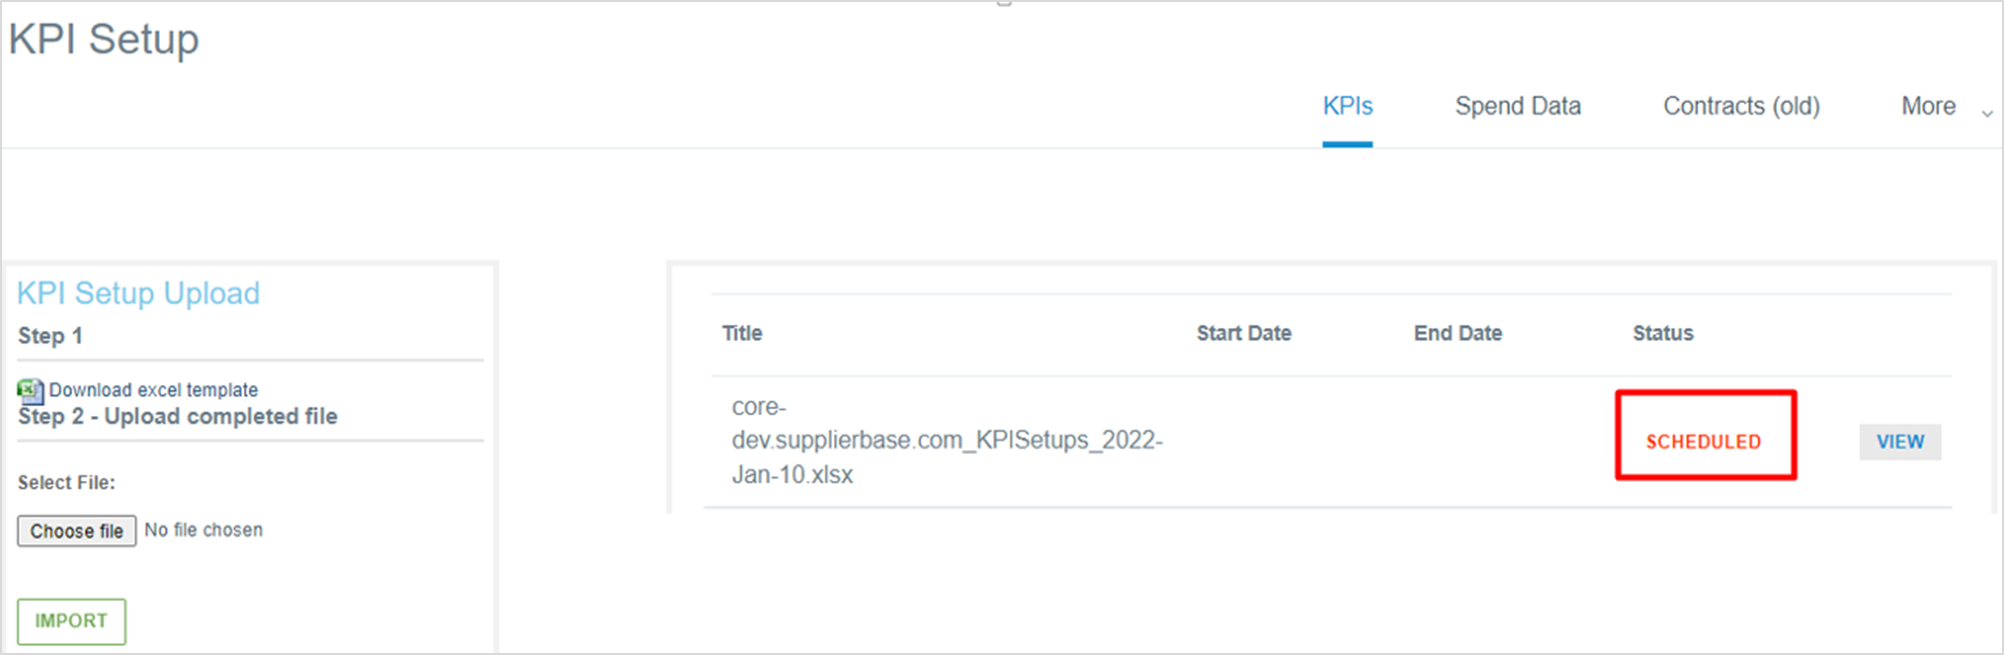Click the Excel template file icon
Screen dimensions: 2004x655
tap(30, 390)
